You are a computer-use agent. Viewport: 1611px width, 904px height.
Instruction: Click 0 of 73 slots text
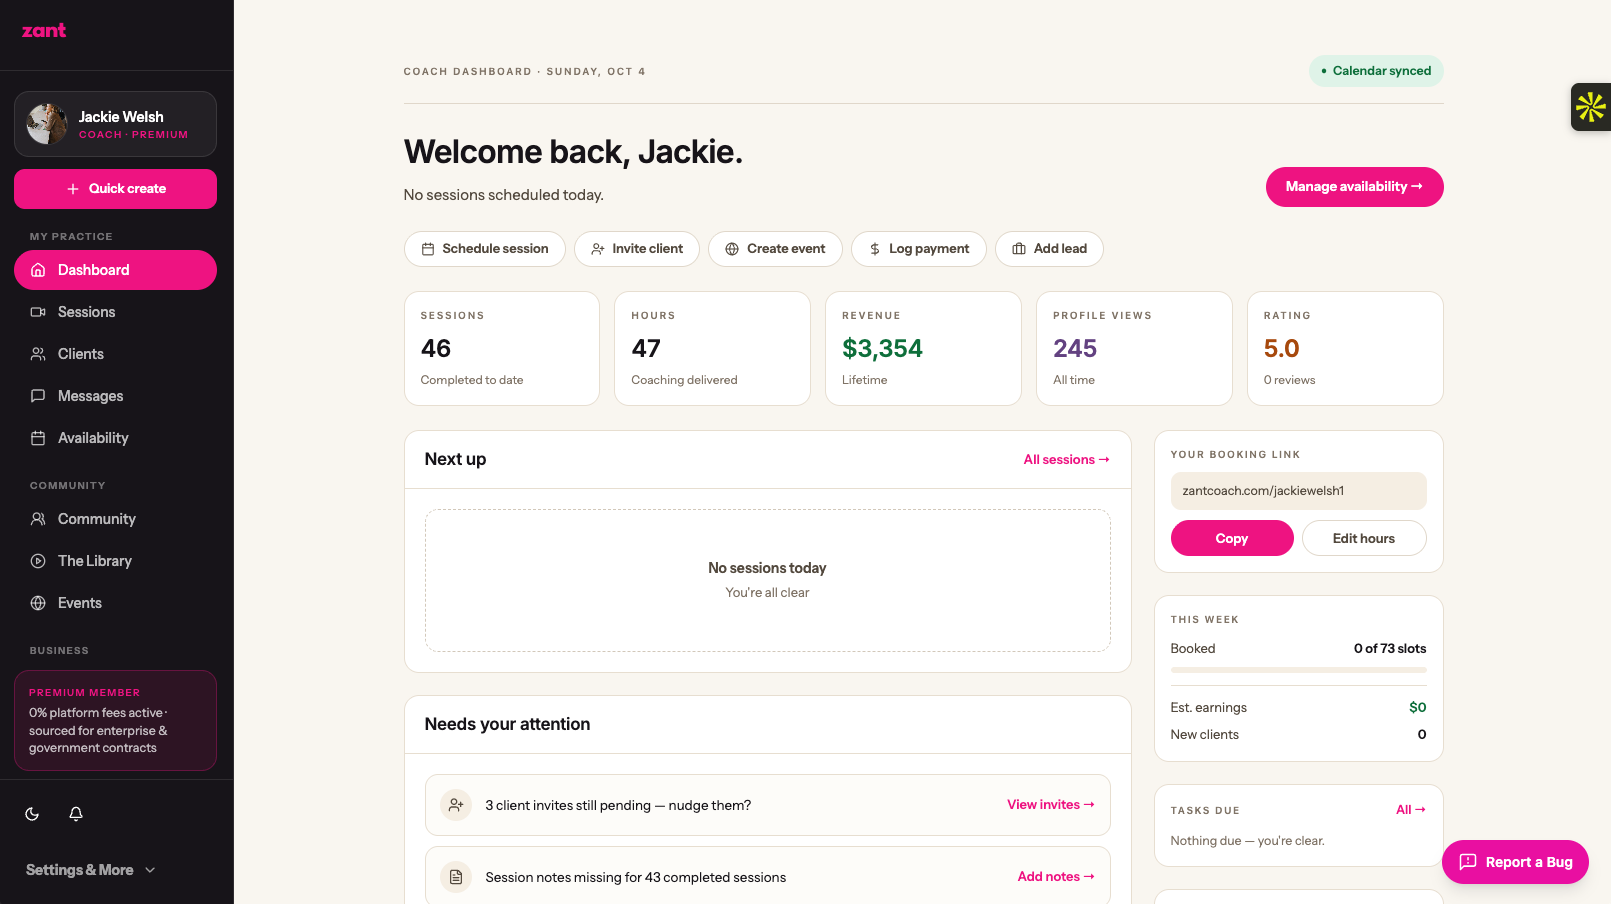pyautogui.click(x=1390, y=649)
